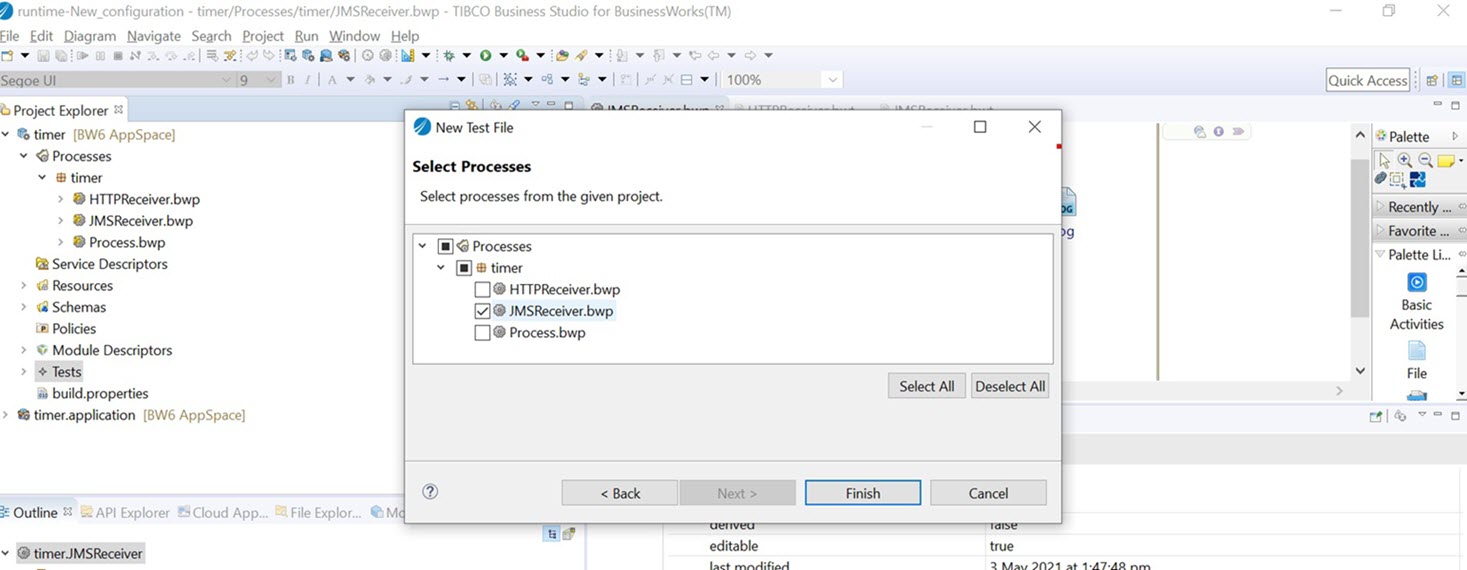This screenshot has width=1467, height=570.
Task: Click the Save toolbar icon
Action: point(43,55)
